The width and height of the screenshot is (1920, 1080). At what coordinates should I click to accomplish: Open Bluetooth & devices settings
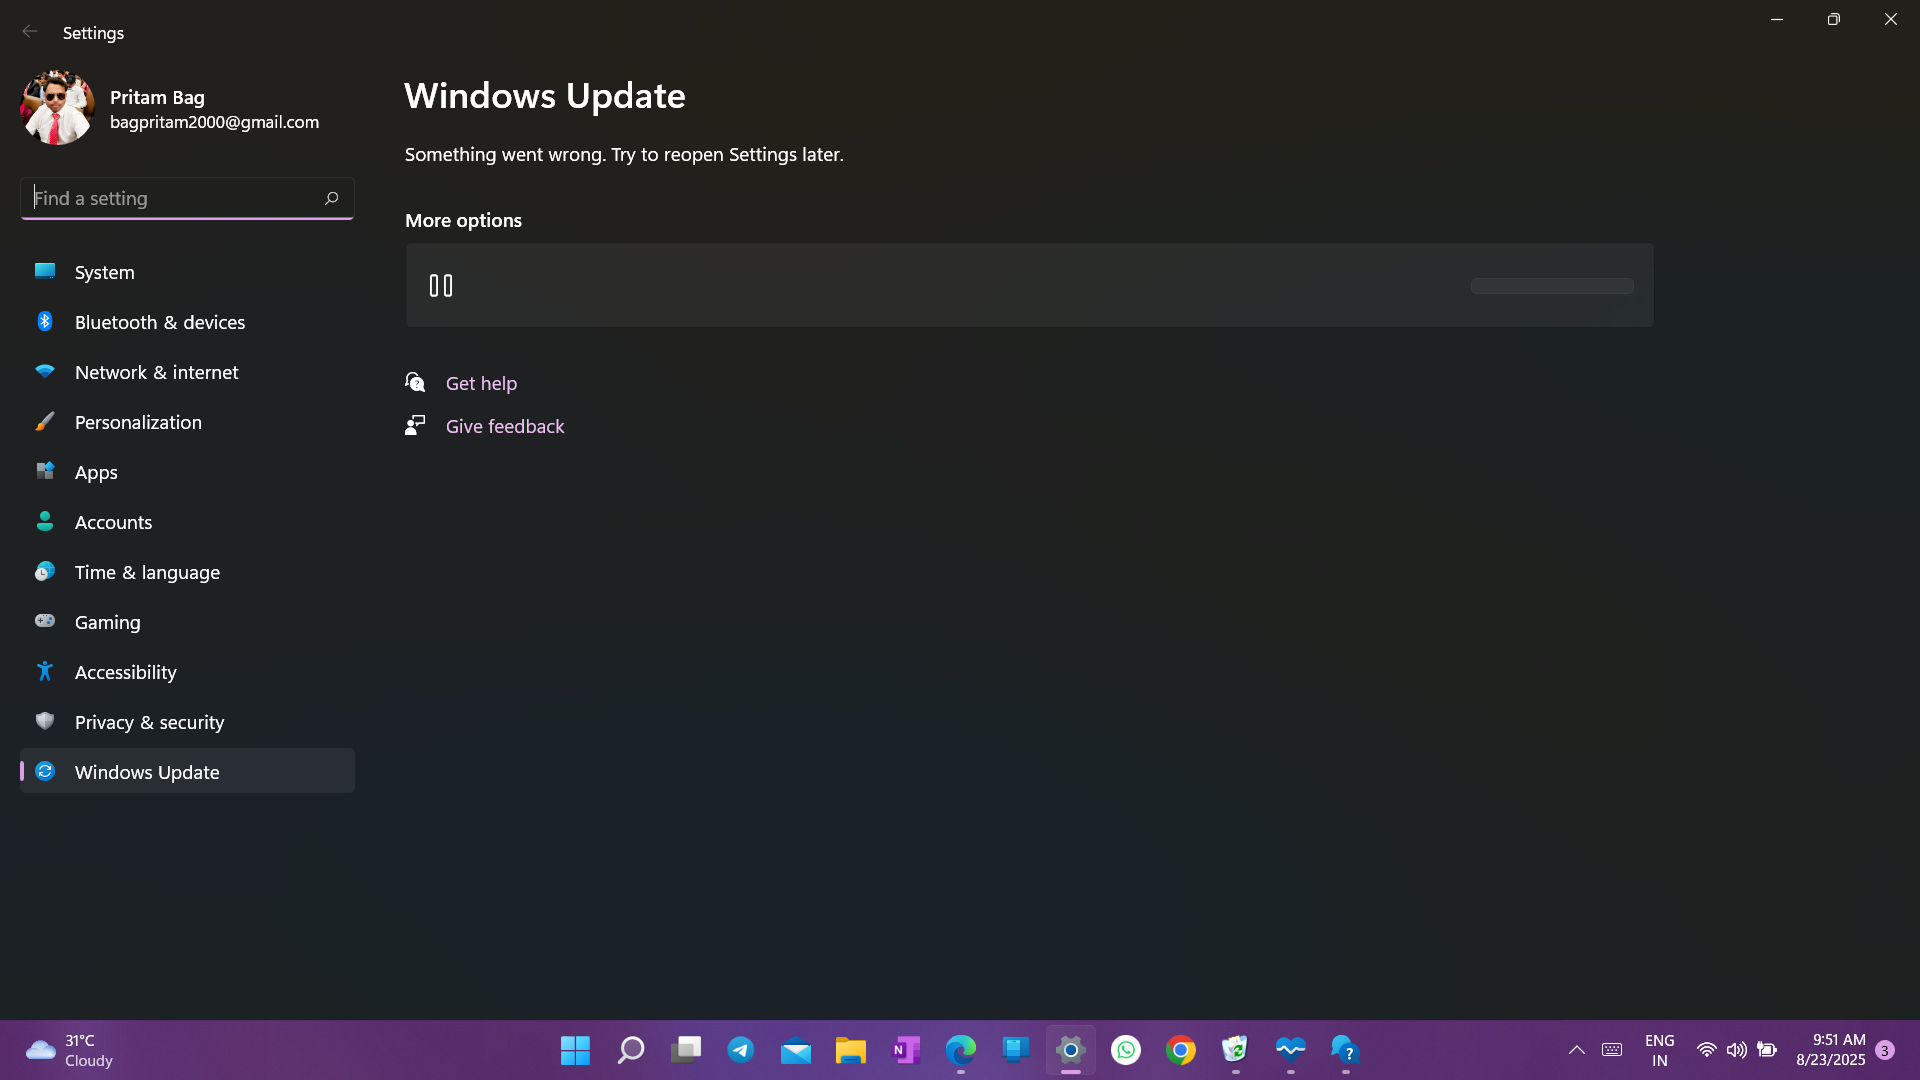tap(187, 322)
